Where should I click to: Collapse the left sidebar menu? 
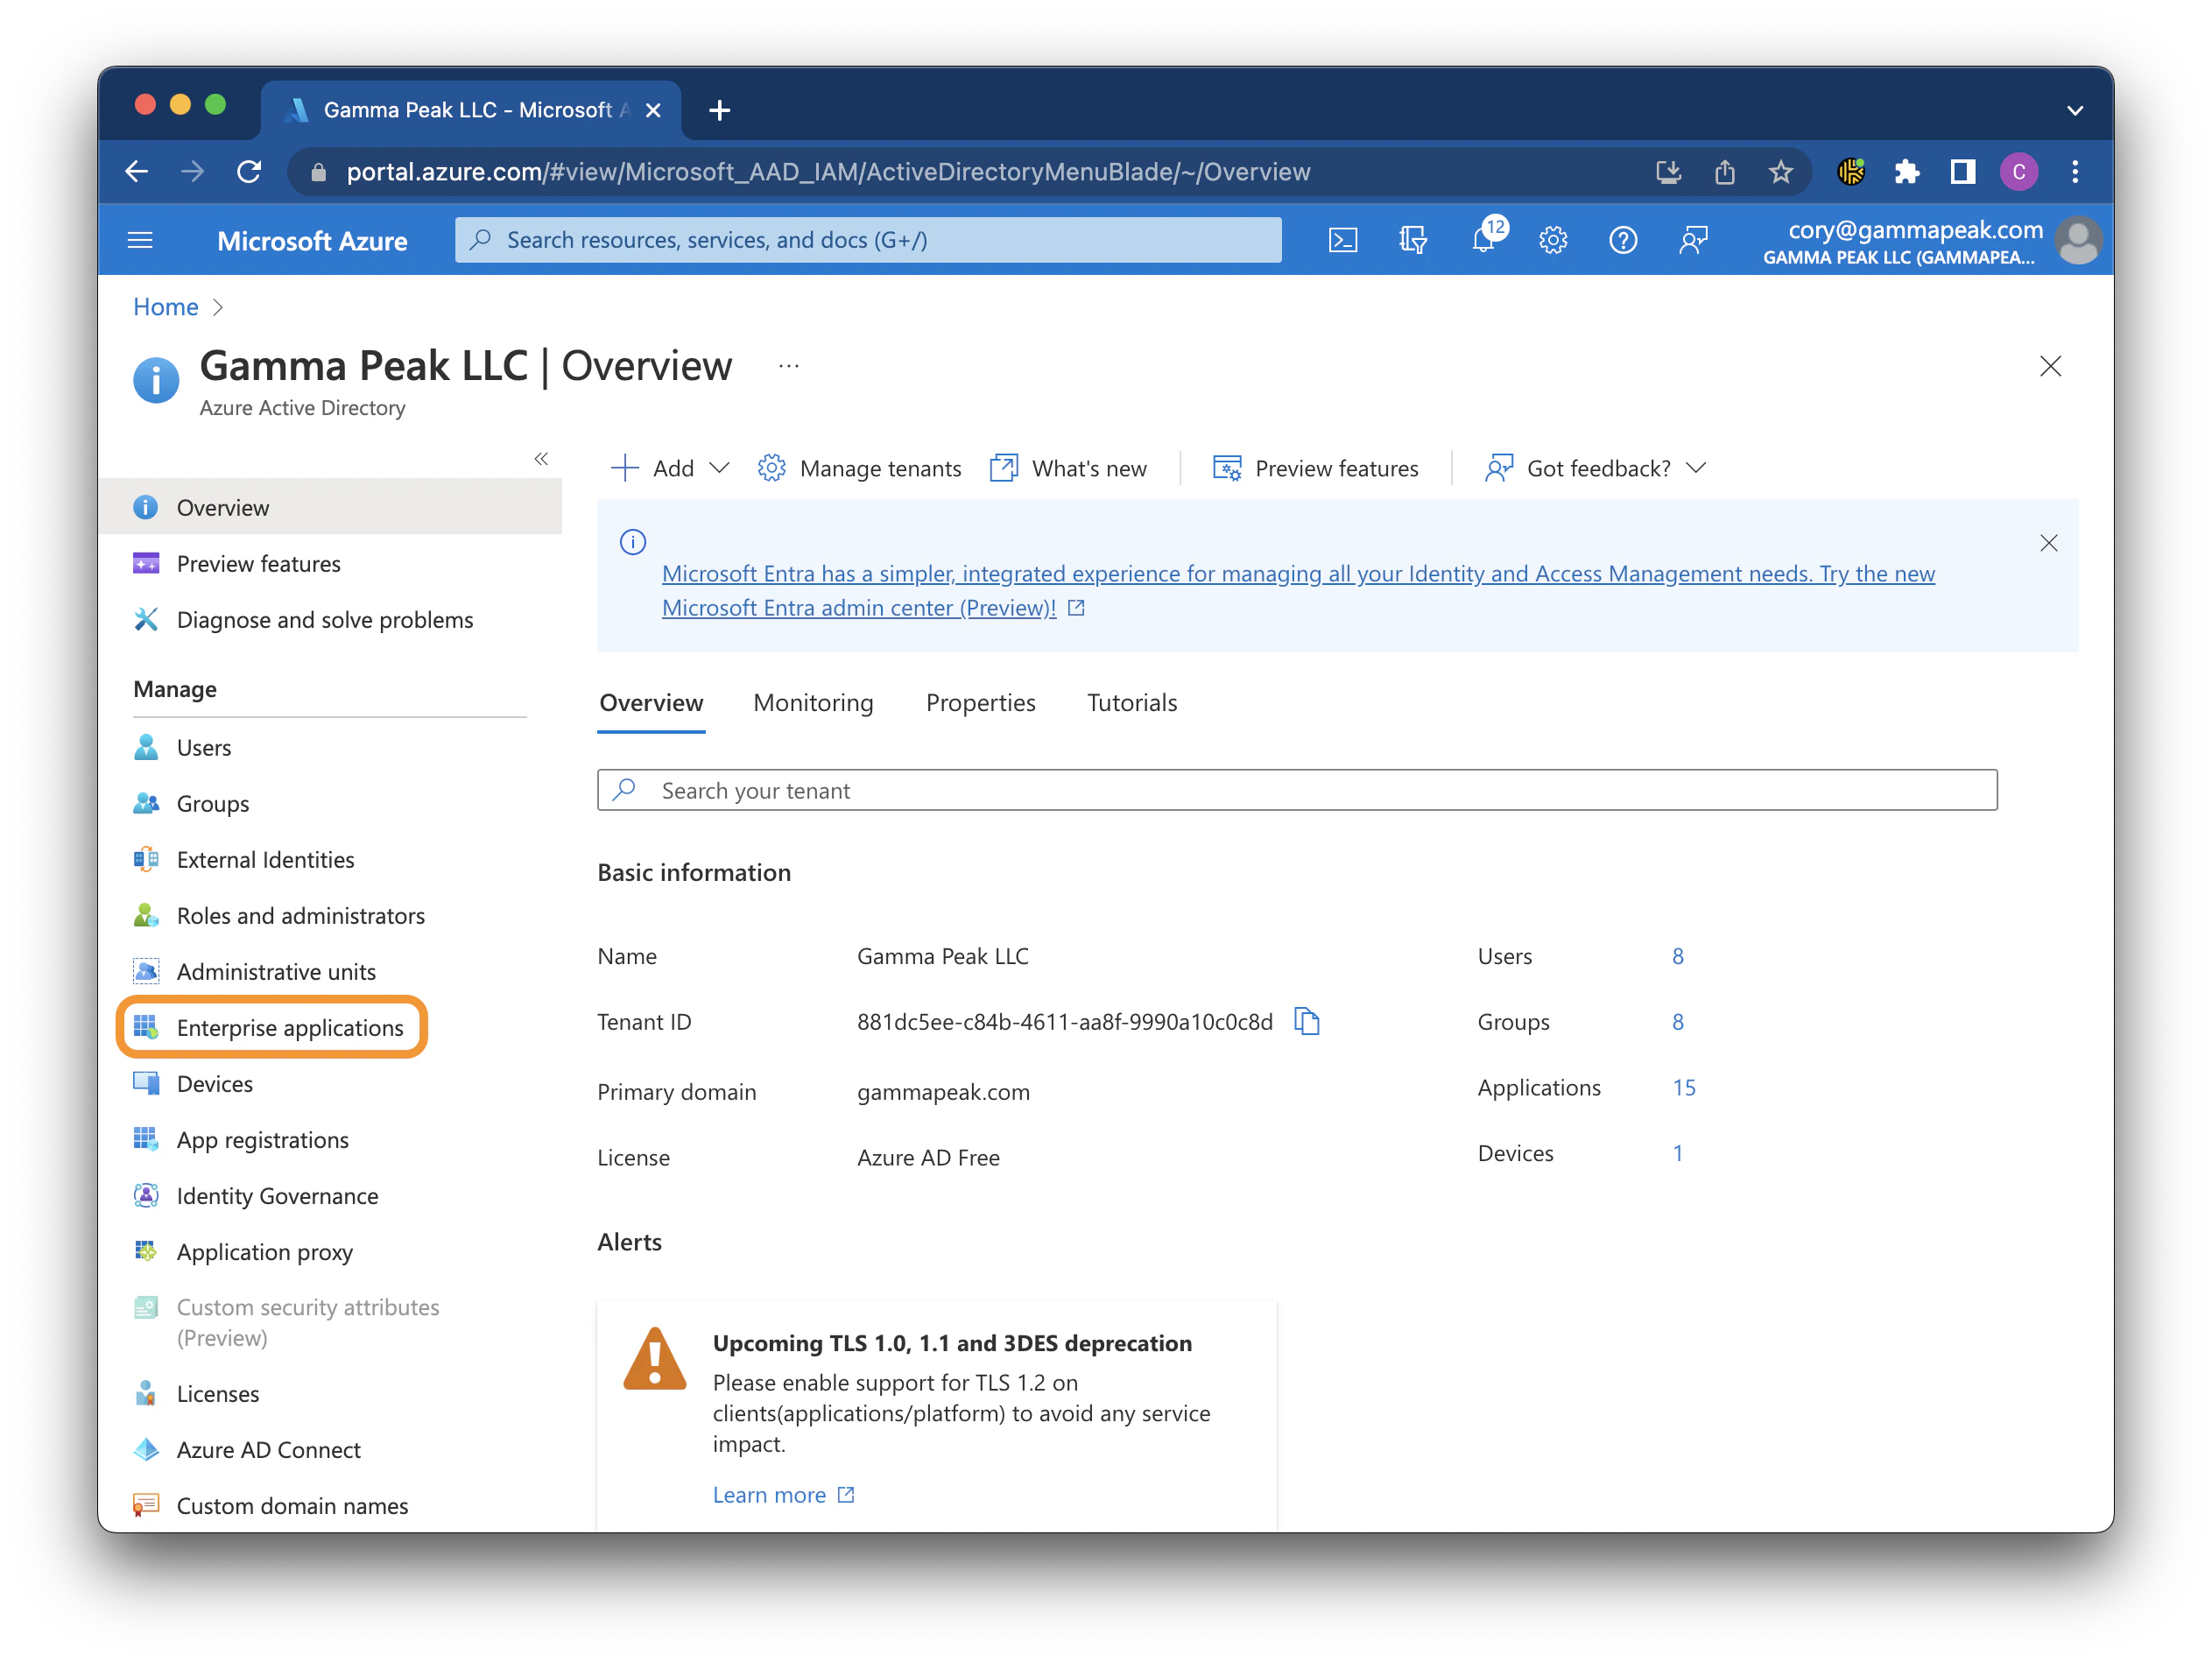coord(541,459)
